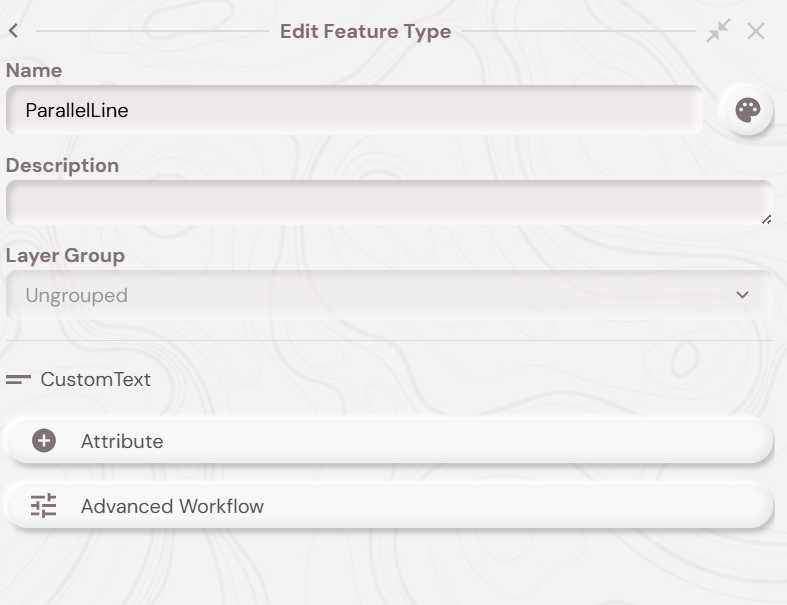This screenshot has height=605, width=787.
Task: Click the Edit Feature Type title
Action: click(x=365, y=31)
